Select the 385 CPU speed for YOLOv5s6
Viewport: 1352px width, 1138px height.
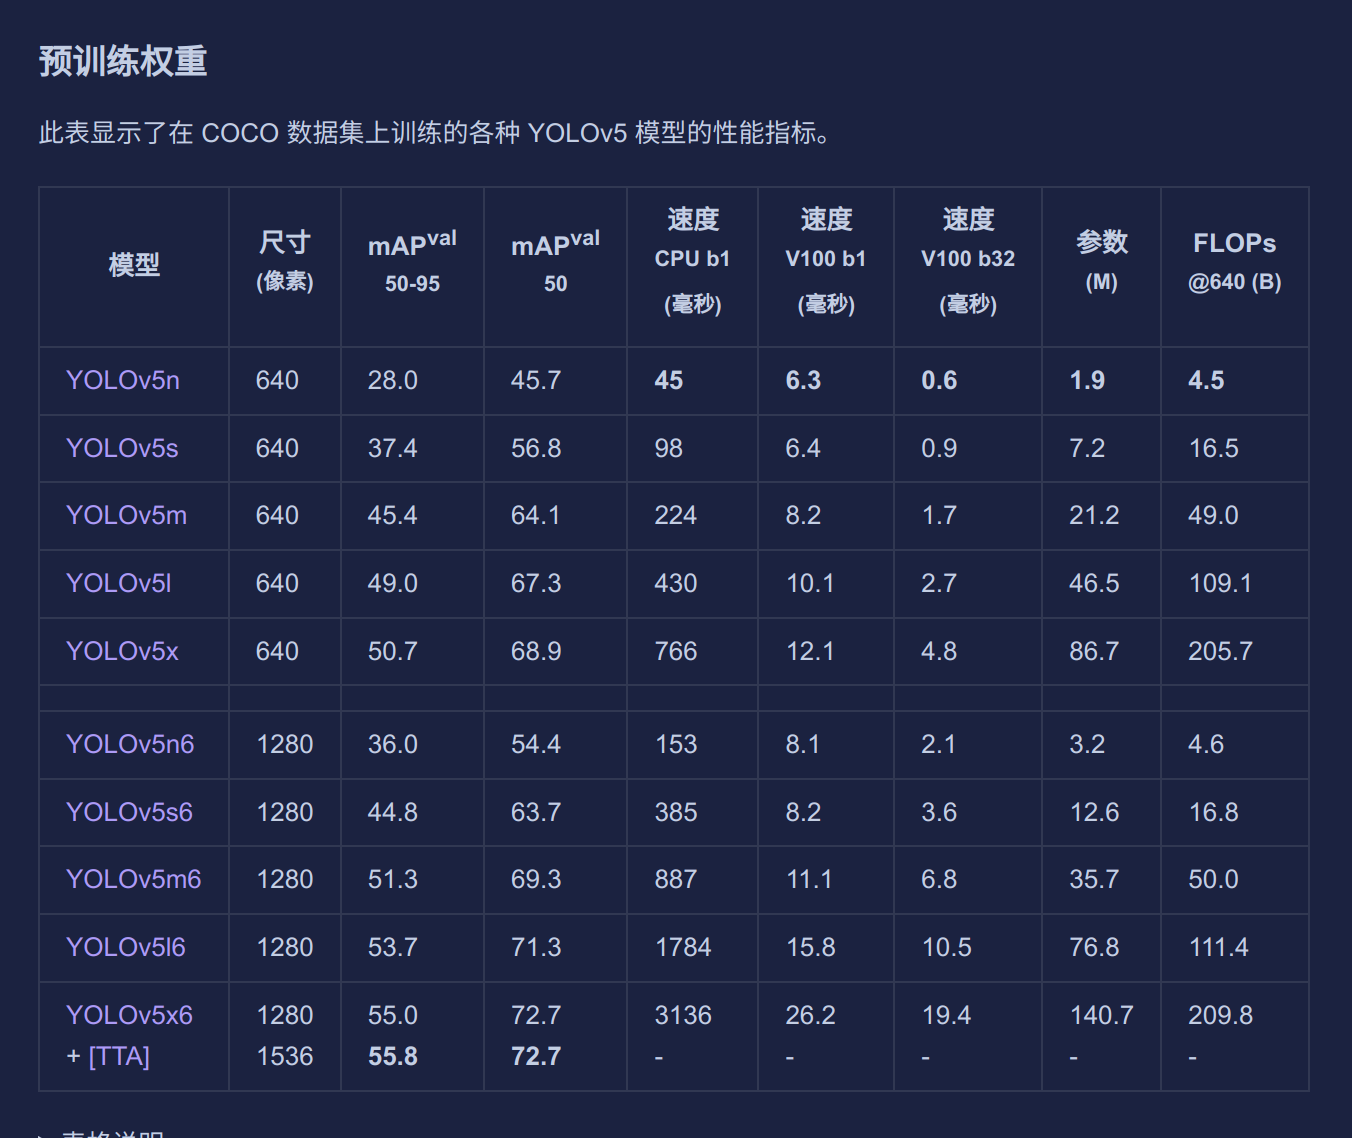pyautogui.click(x=675, y=812)
